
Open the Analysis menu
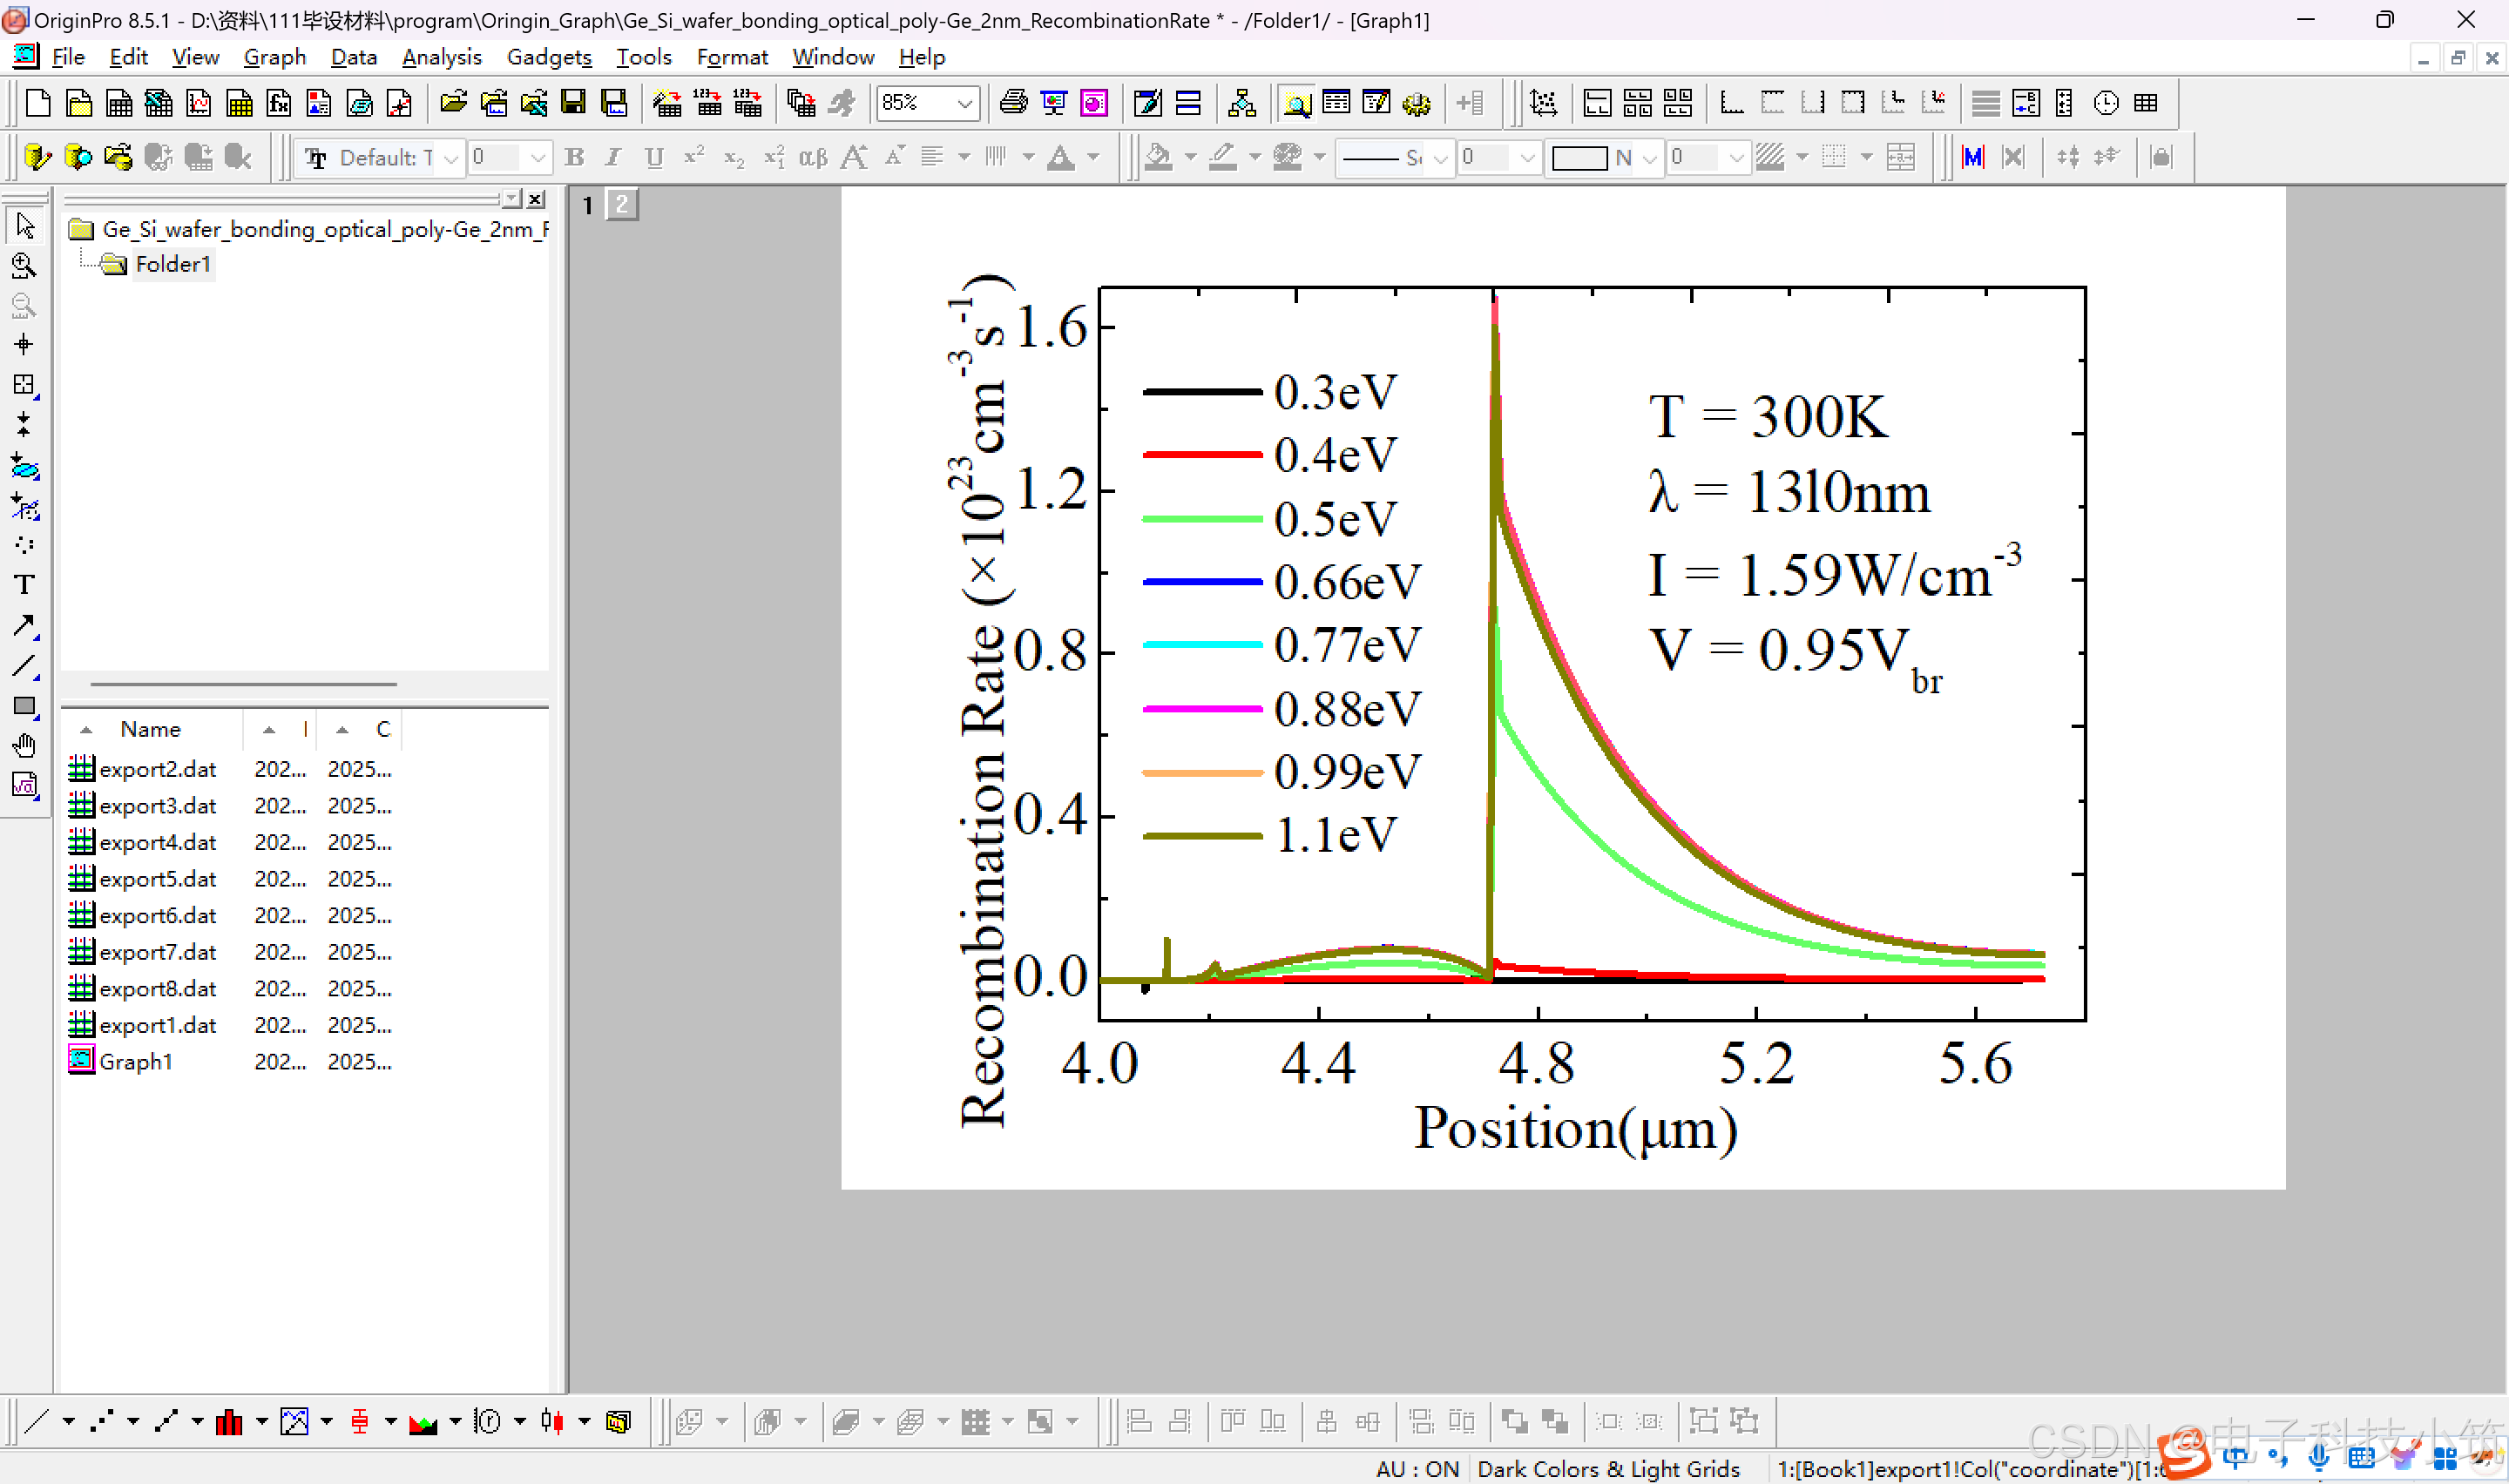(441, 57)
